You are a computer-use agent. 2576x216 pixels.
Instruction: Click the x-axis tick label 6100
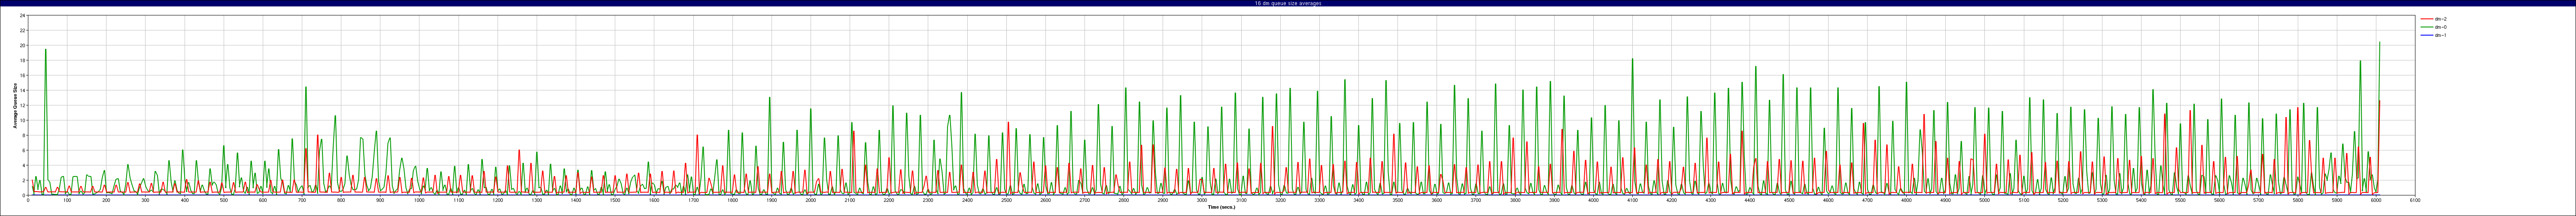(2415, 200)
